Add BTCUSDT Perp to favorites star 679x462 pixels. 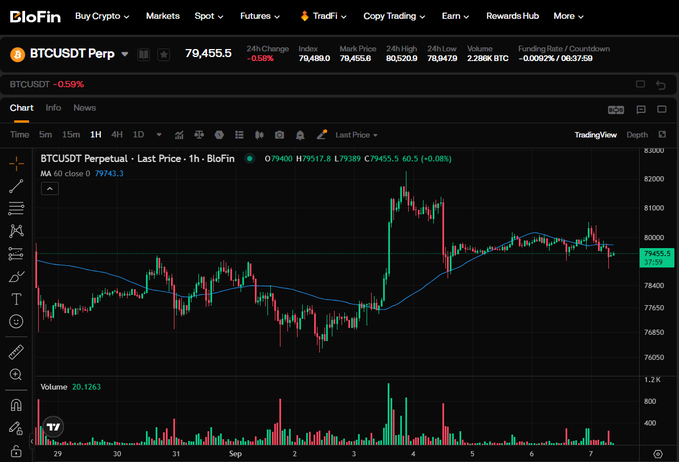pyautogui.click(x=164, y=55)
